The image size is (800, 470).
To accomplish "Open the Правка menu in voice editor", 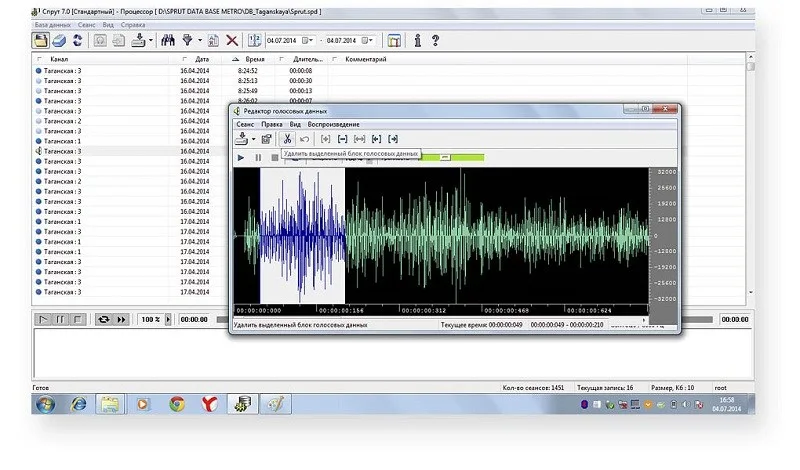I will pyautogui.click(x=271, y=124).
